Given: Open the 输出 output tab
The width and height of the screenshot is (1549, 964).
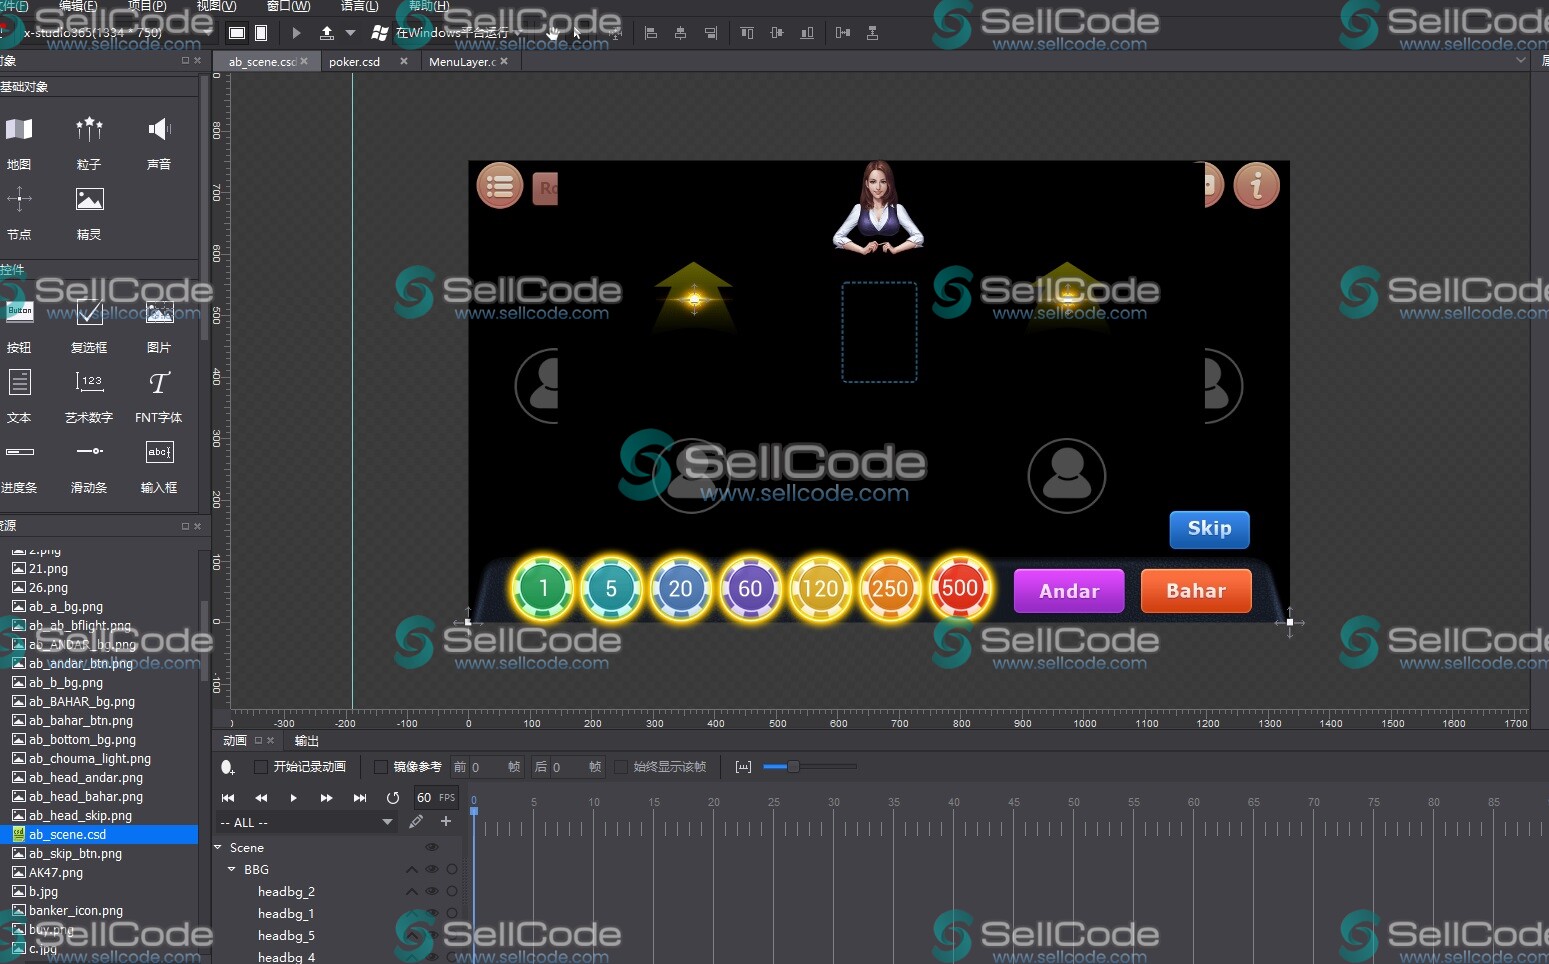Looking at the screenshot, I should 306,741.
